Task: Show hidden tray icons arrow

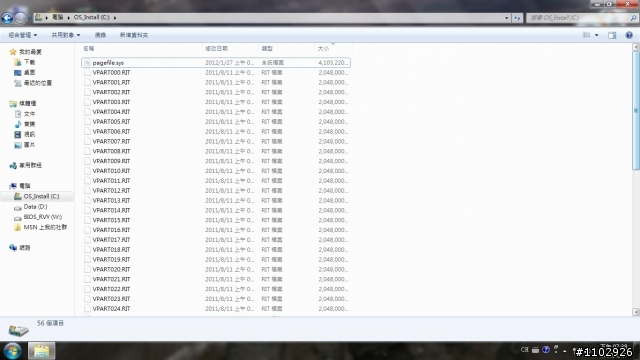Action: pyautogui.click(x=564, y=350)
